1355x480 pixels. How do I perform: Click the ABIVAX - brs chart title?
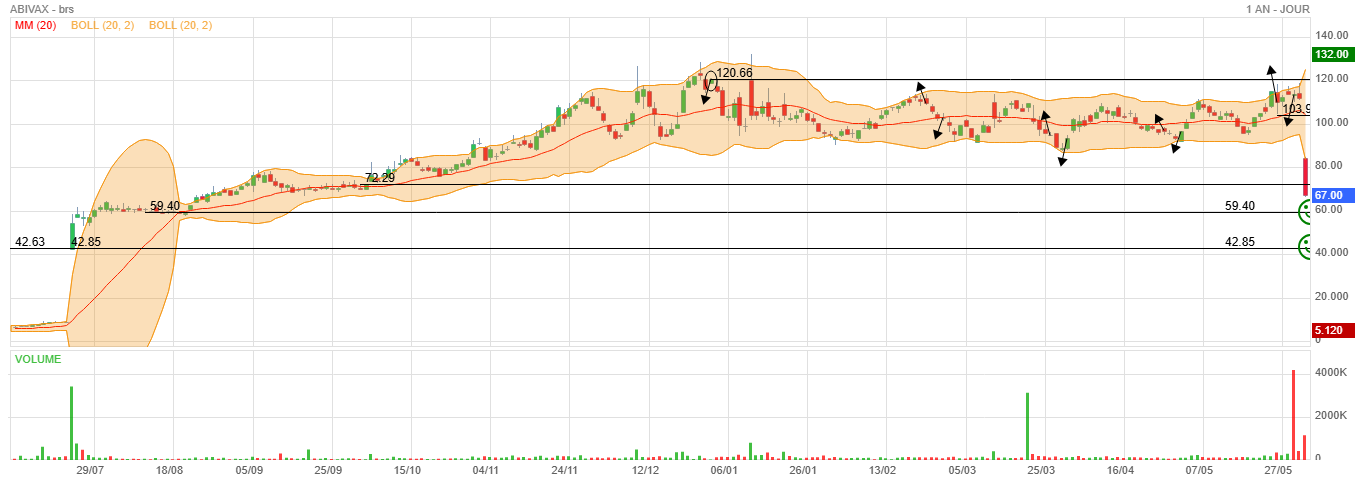click(49, 9)
